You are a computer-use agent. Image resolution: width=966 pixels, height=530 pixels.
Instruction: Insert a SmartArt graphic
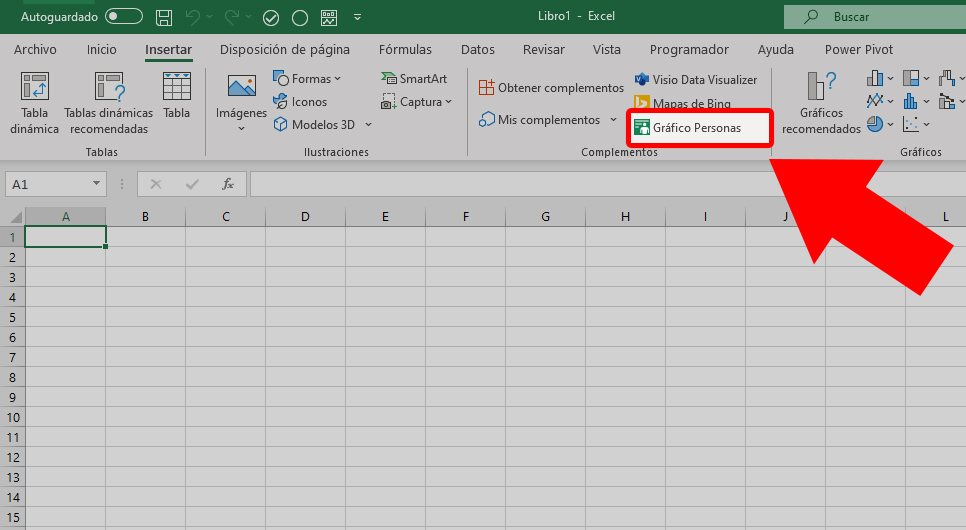[x=414, y=79]
